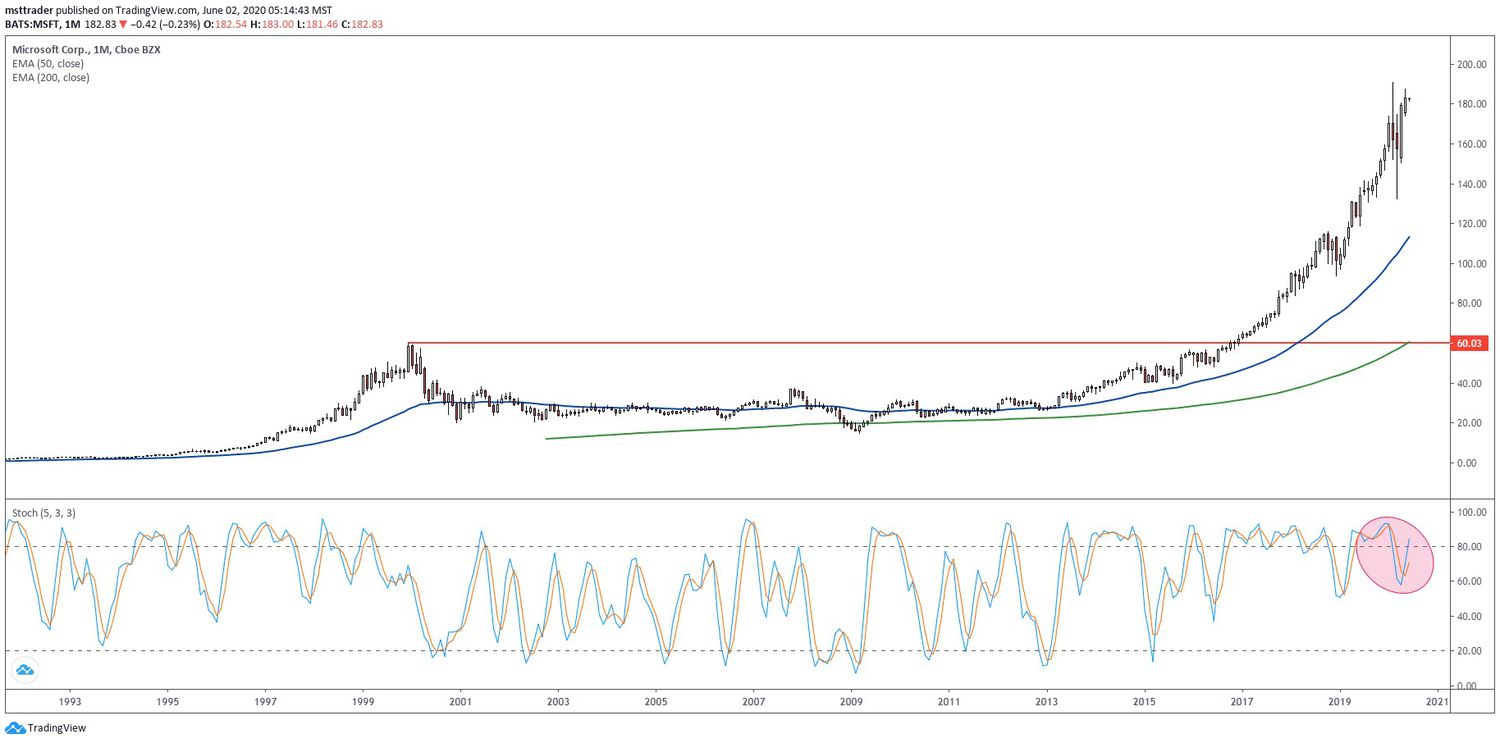Screen dimensions: 1500x743
Task: Click the 'Stoch (5, 3, 3)' indicator label
Action: 44,513
